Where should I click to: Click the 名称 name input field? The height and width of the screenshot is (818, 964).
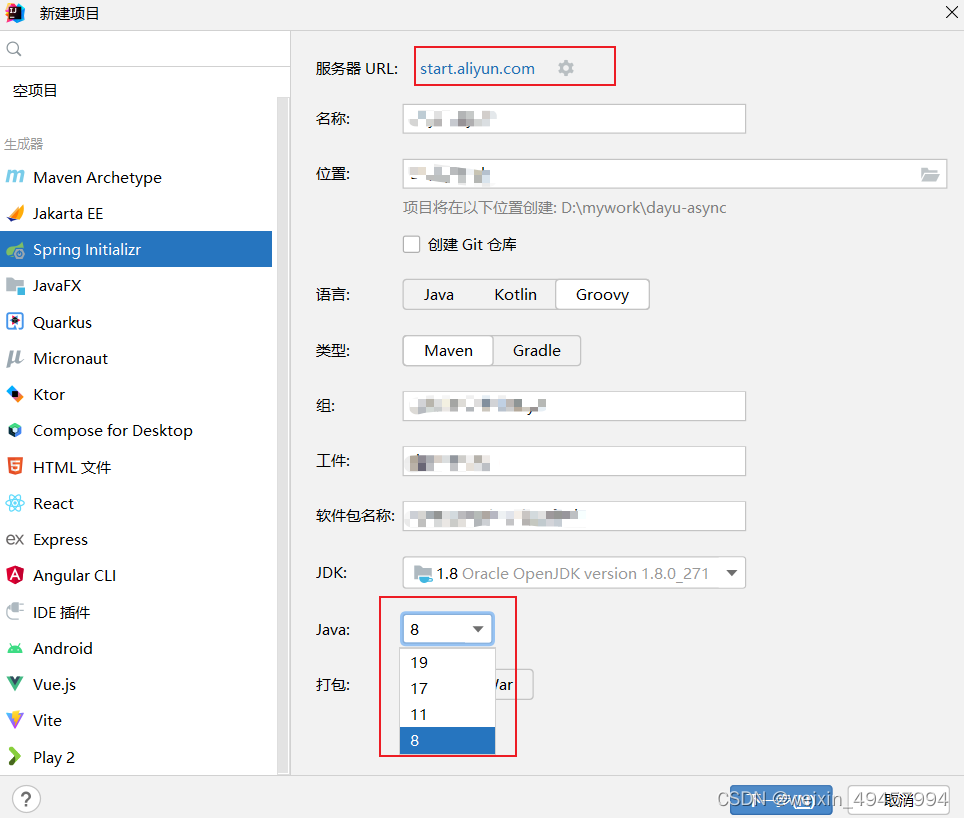coord(574,119)
